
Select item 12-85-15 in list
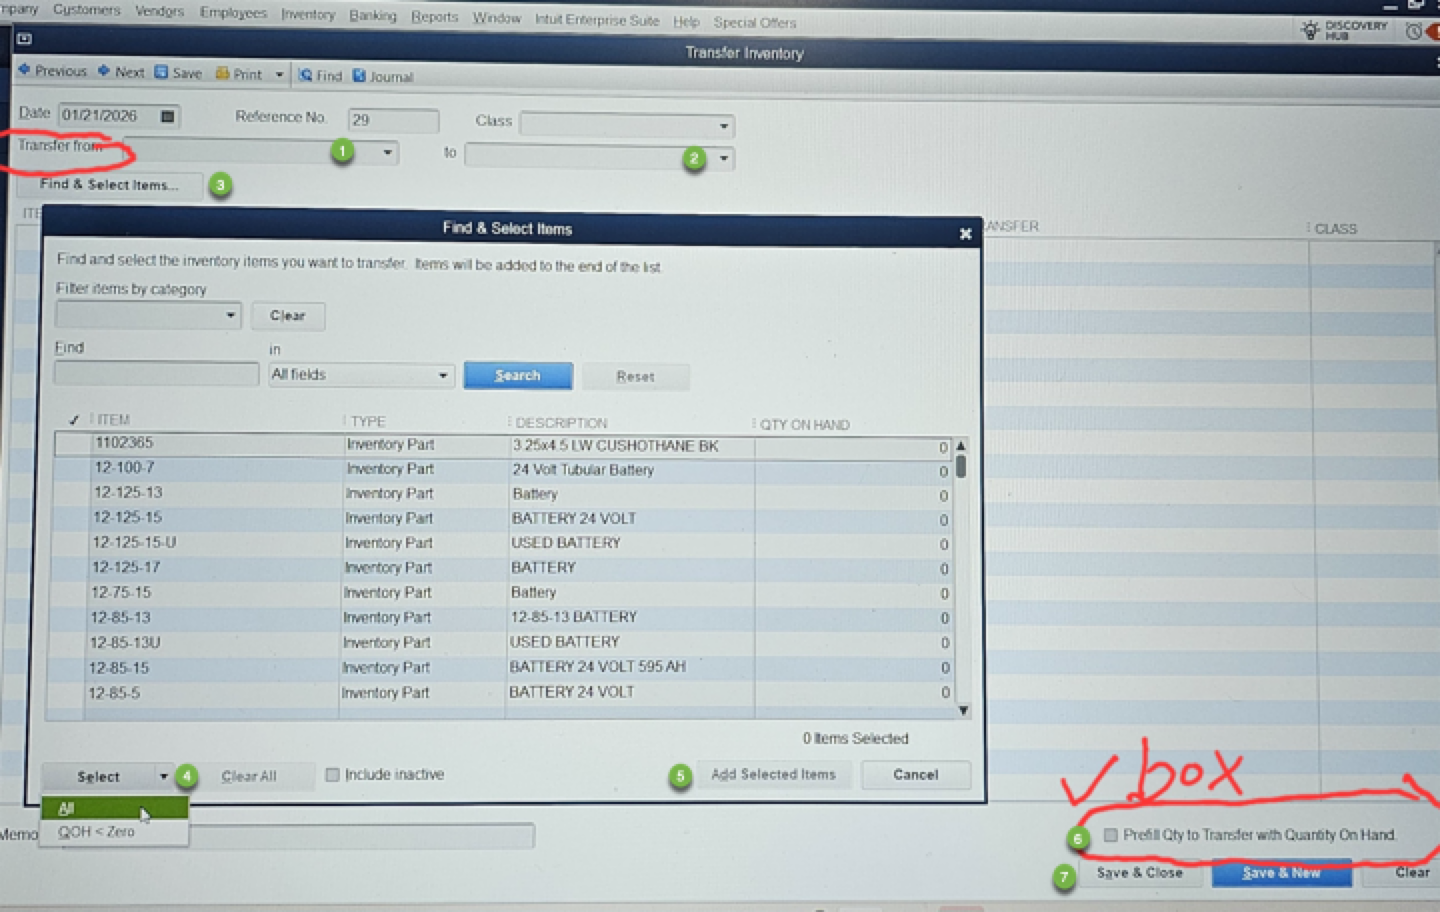click(x=119, y=668)
